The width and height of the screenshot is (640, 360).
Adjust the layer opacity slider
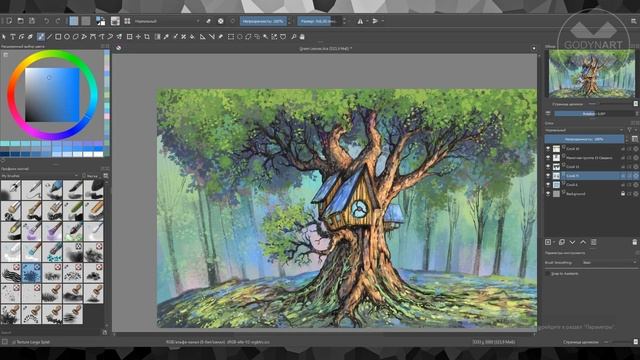(584, 139)
